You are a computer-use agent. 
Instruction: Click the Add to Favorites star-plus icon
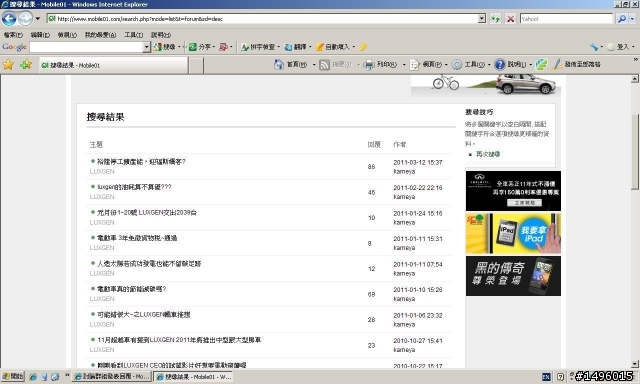[26, 64]
